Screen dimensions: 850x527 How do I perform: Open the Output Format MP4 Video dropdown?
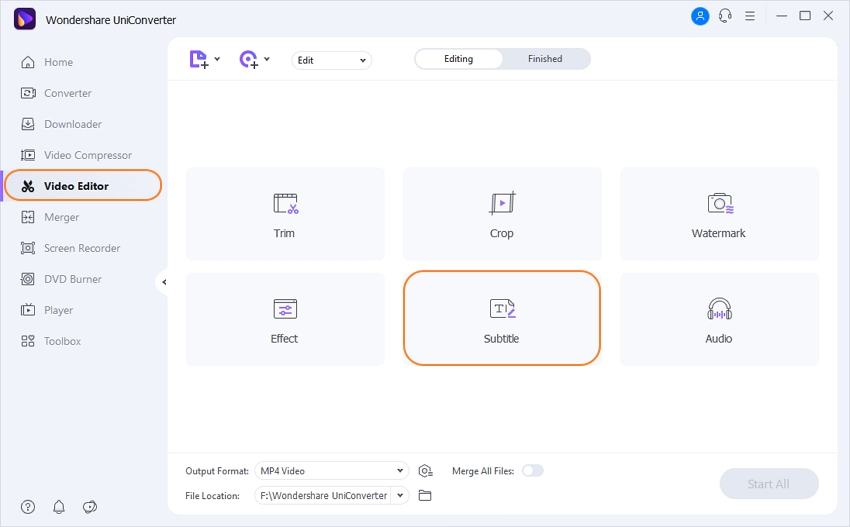pos(331,471)
